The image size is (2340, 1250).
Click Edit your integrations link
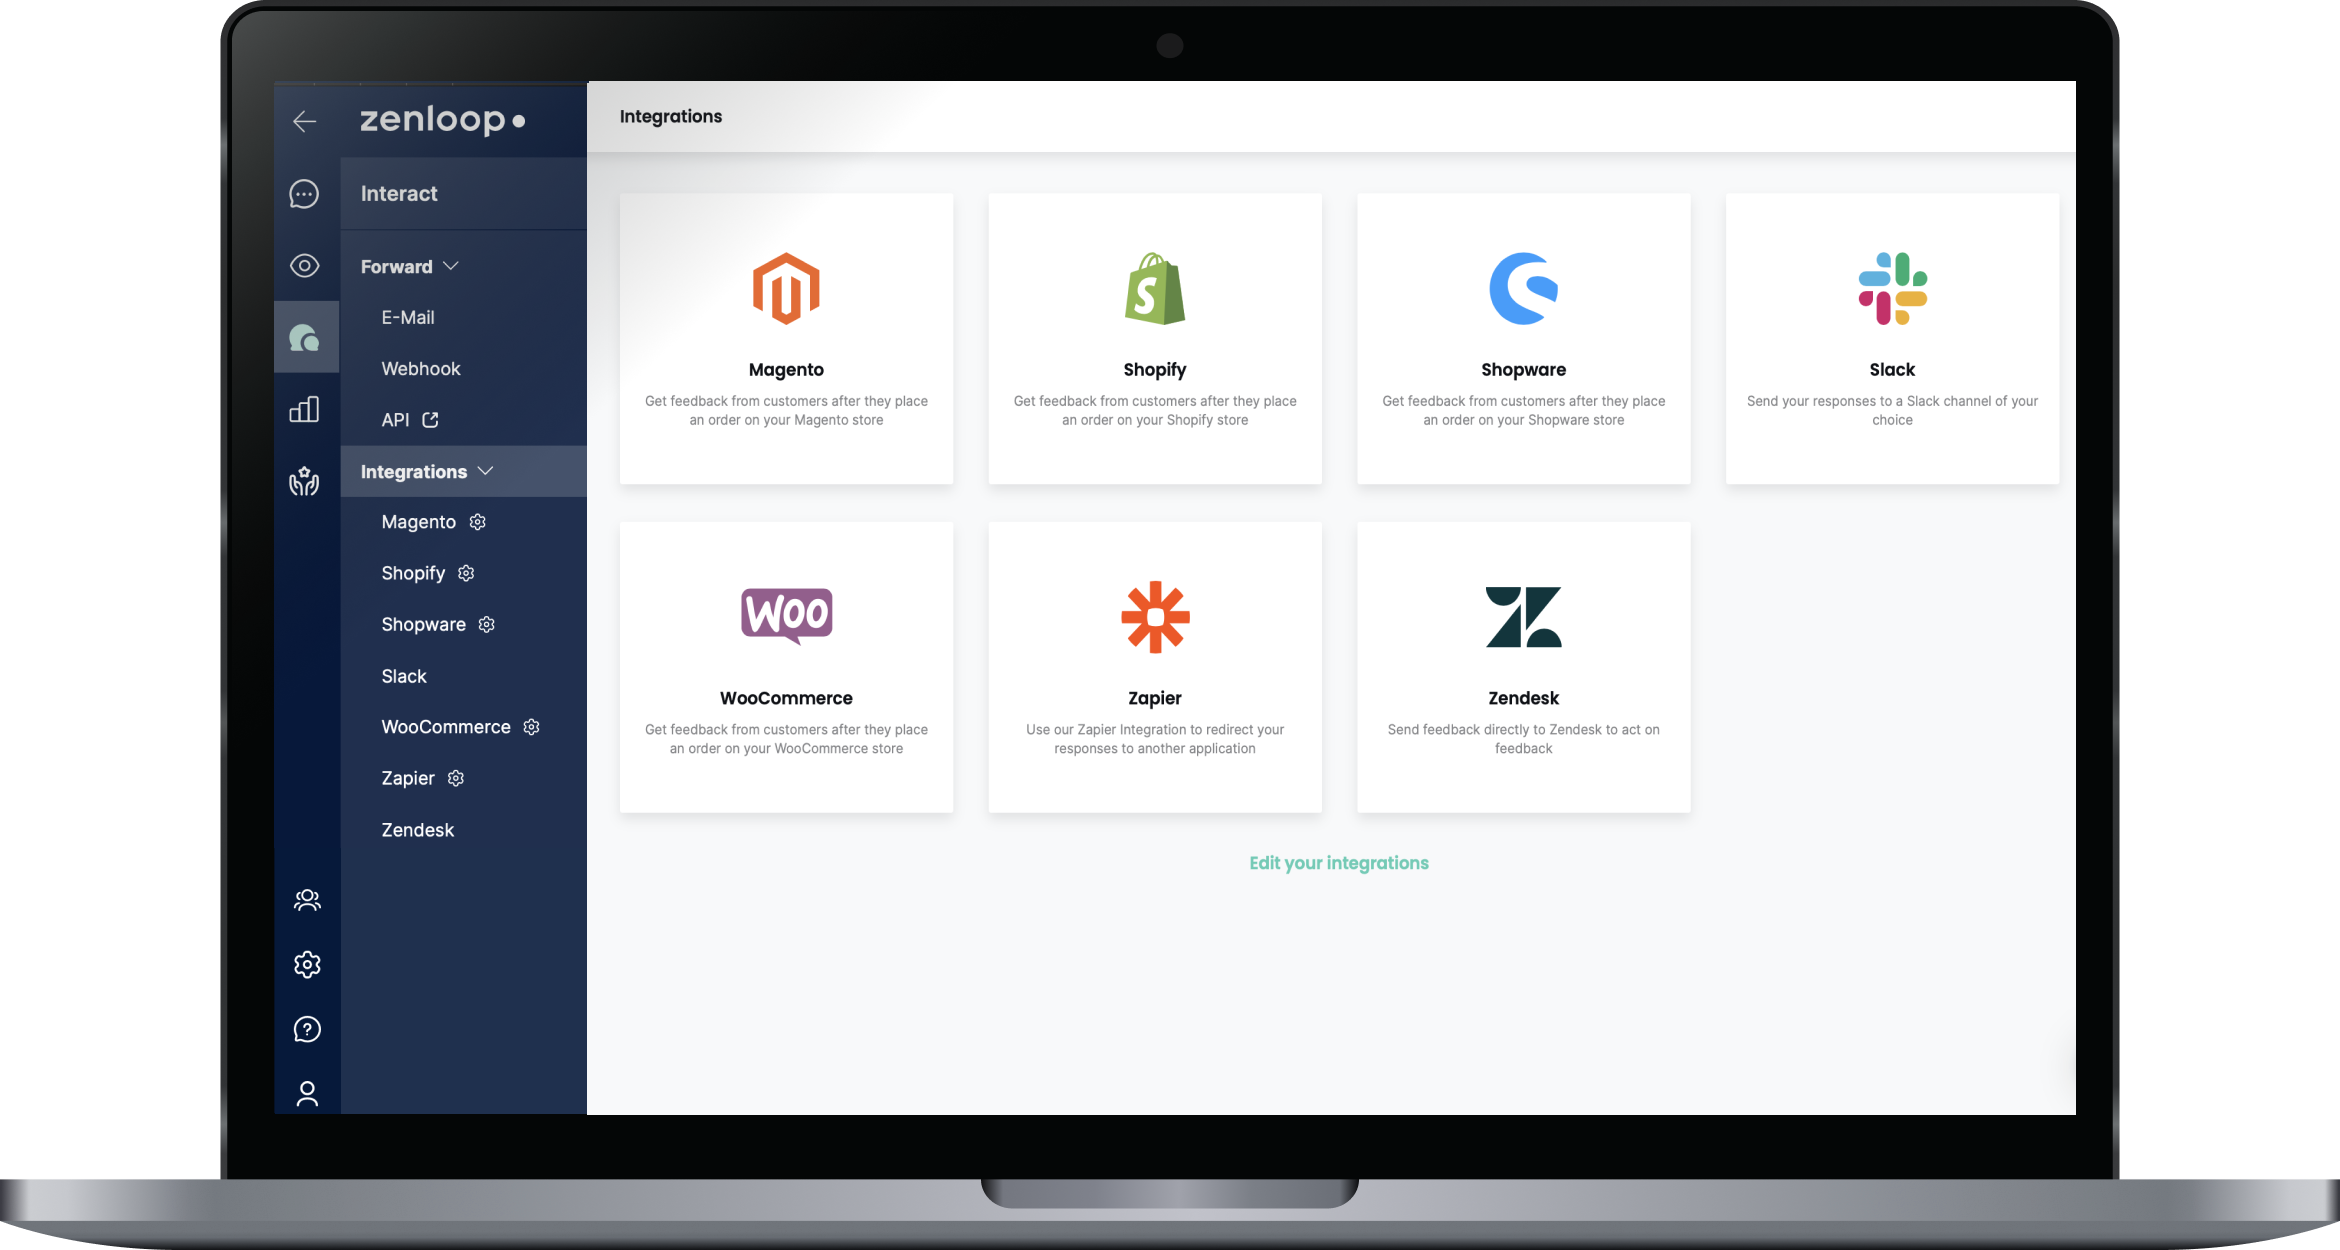pos(1339,862)
